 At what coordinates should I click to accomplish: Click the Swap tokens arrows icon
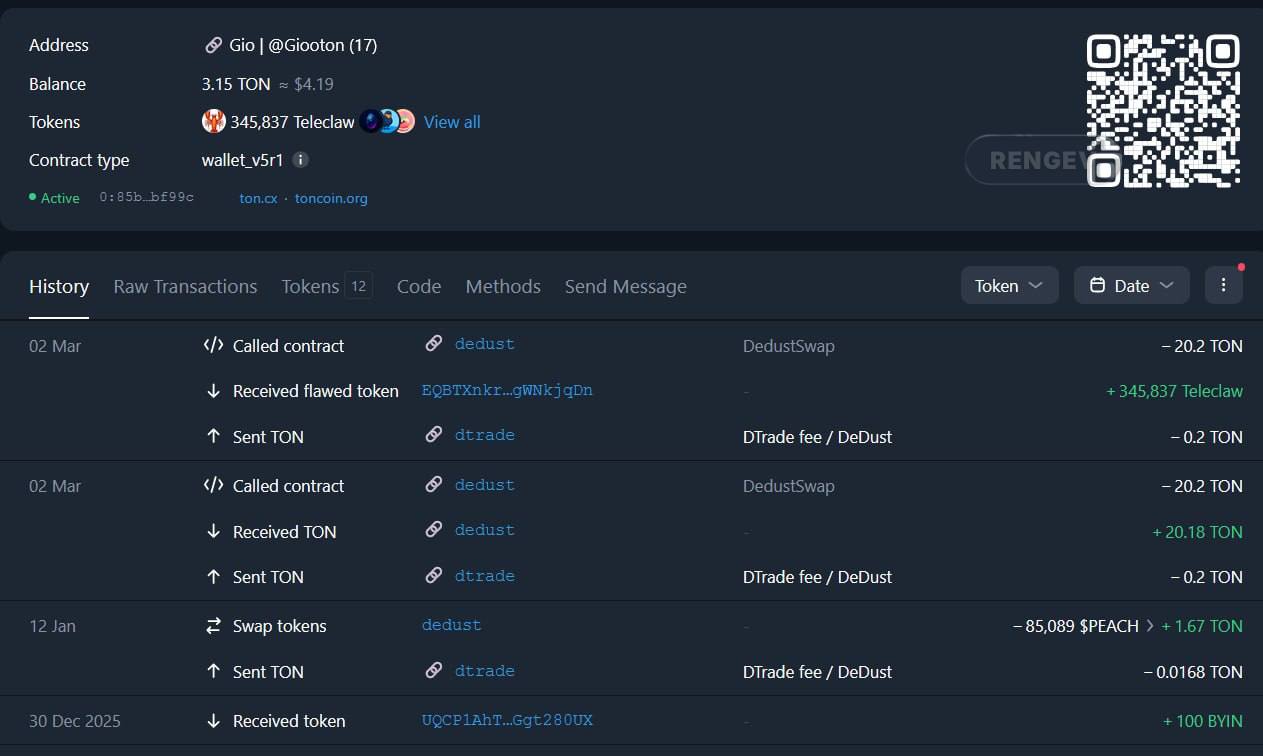coord(213,626)
